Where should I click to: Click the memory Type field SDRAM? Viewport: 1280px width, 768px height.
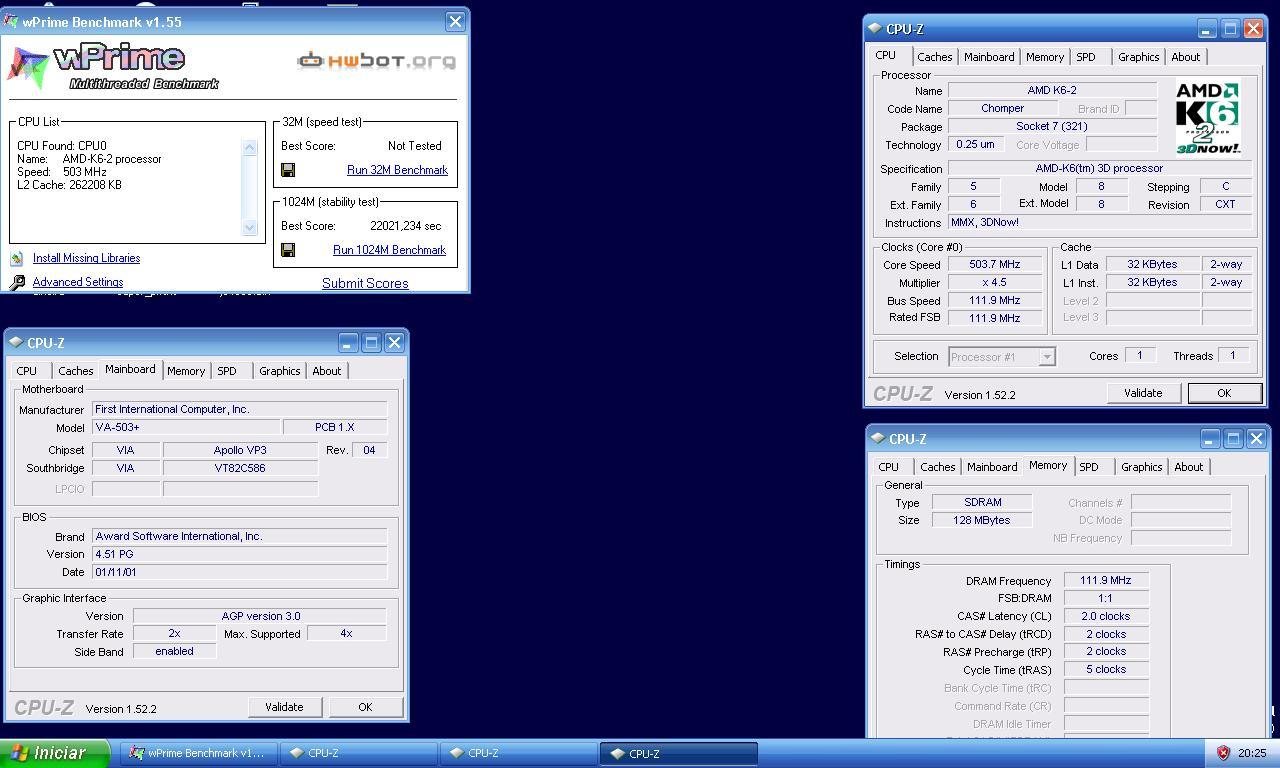coord(982,502)
